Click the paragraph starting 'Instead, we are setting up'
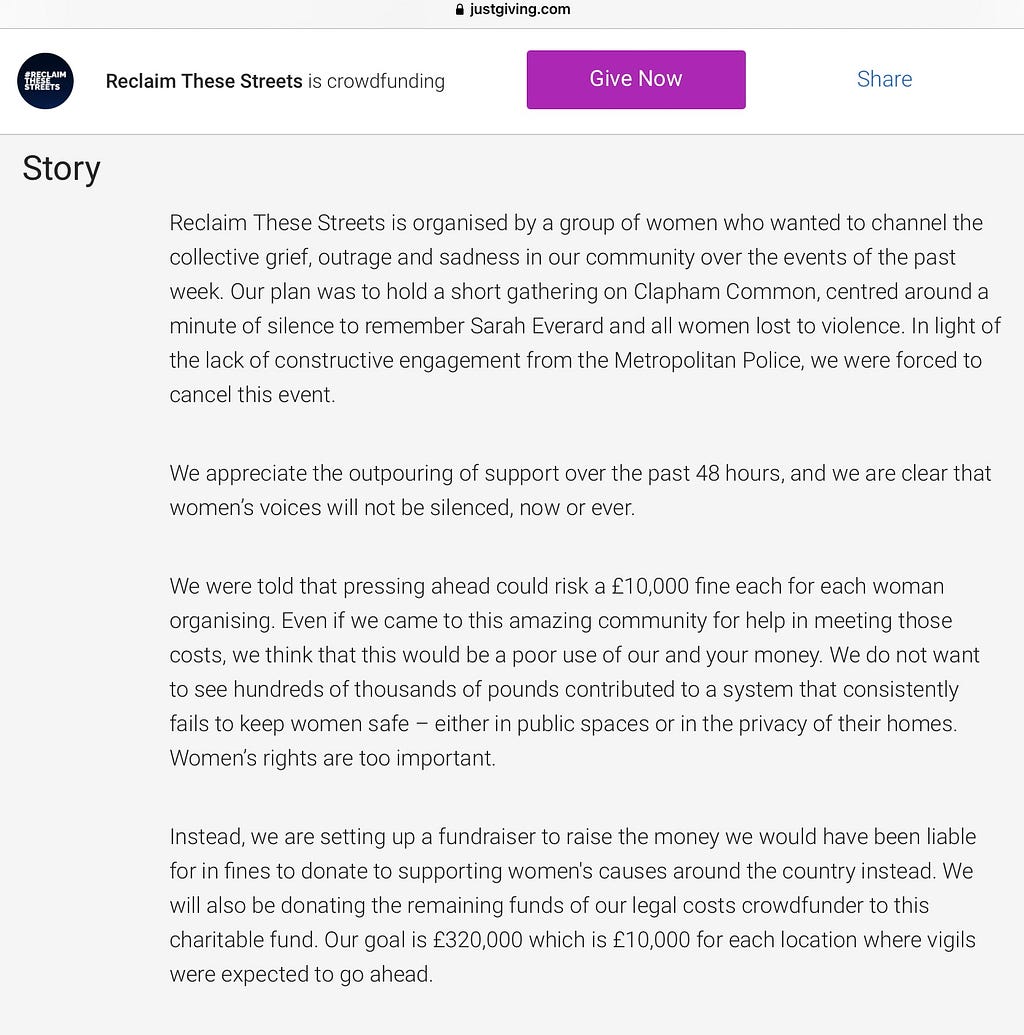Viewport: 1024px width, 1035px height. 572,905
